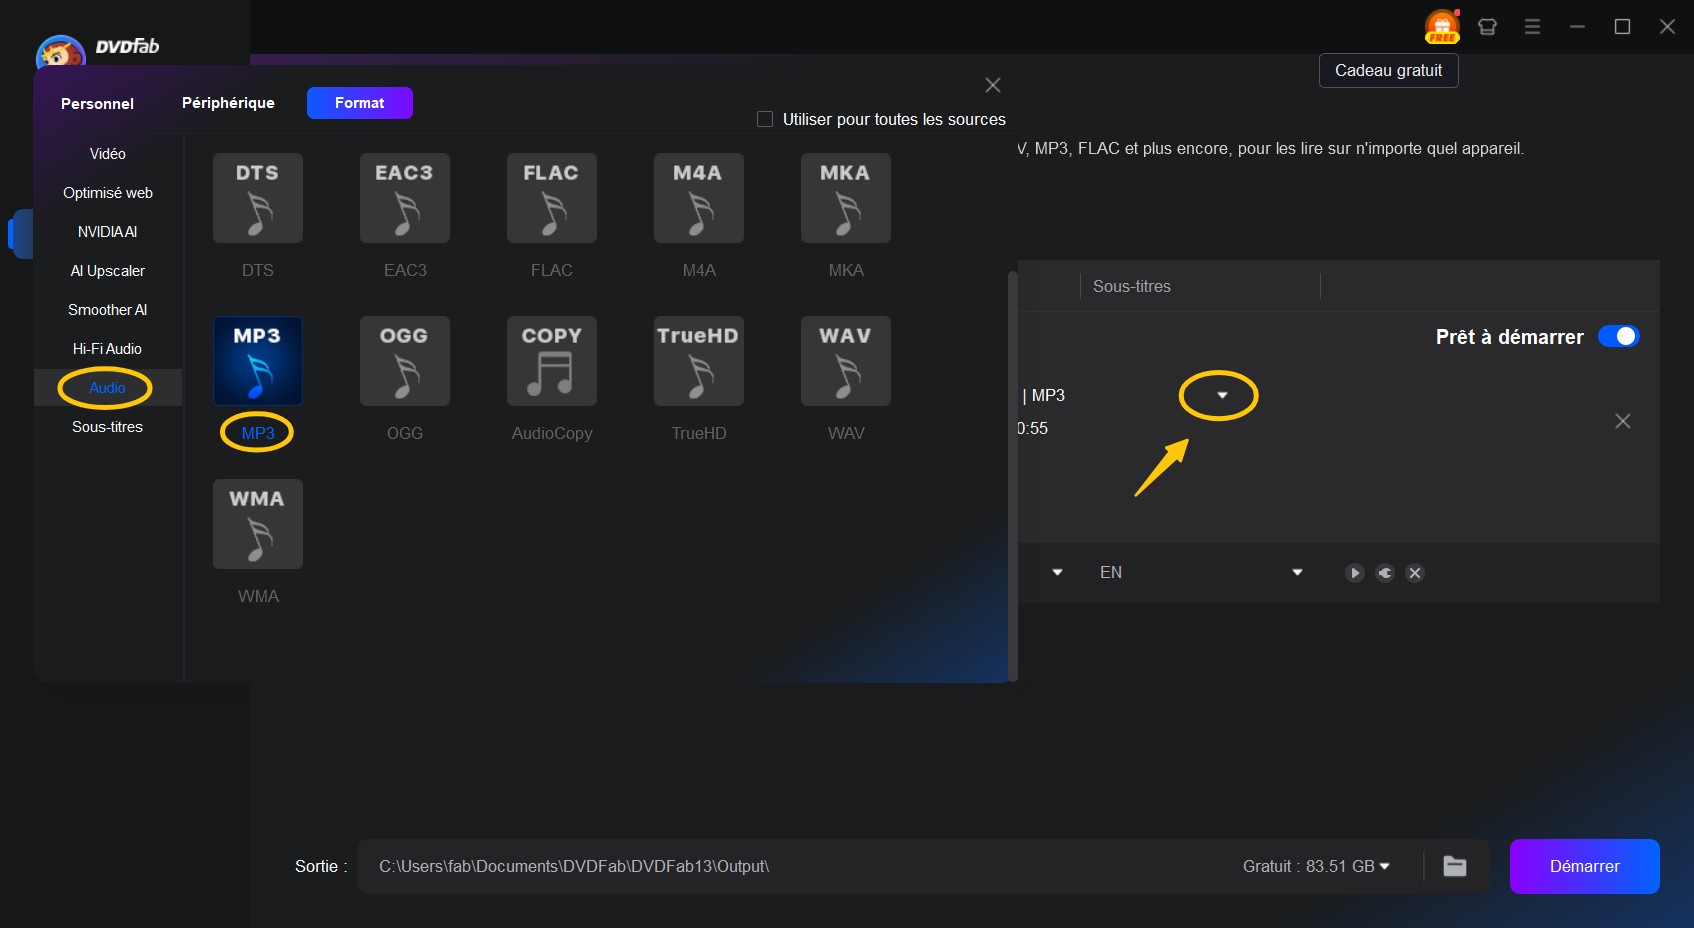Select the DTS audio format icon

[x=258, y=198]
